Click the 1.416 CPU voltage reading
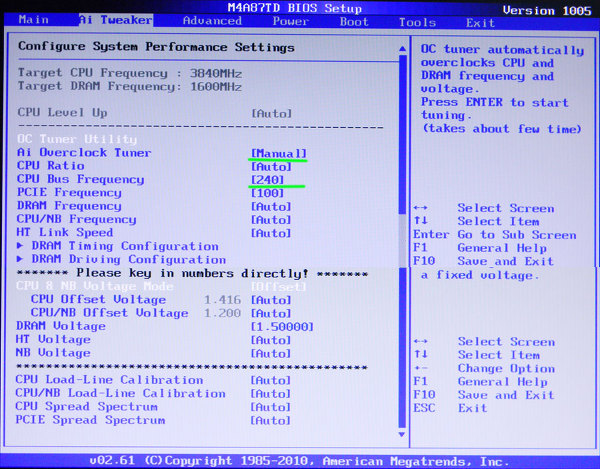This screenshot has height=469, width=600. (x=222, y=300)
